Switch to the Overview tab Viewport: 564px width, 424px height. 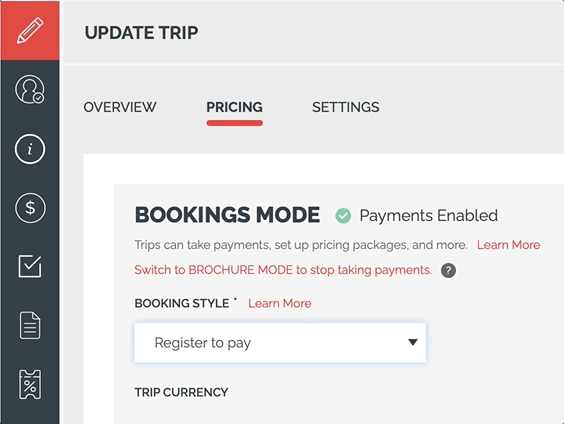[120, 107]
